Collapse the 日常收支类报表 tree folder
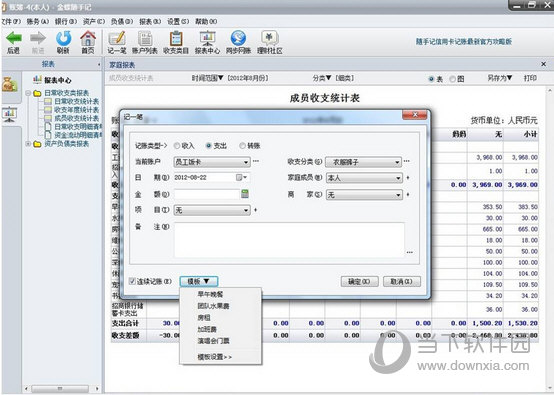Viewport: 554px width, 395px height. point(28,93)
